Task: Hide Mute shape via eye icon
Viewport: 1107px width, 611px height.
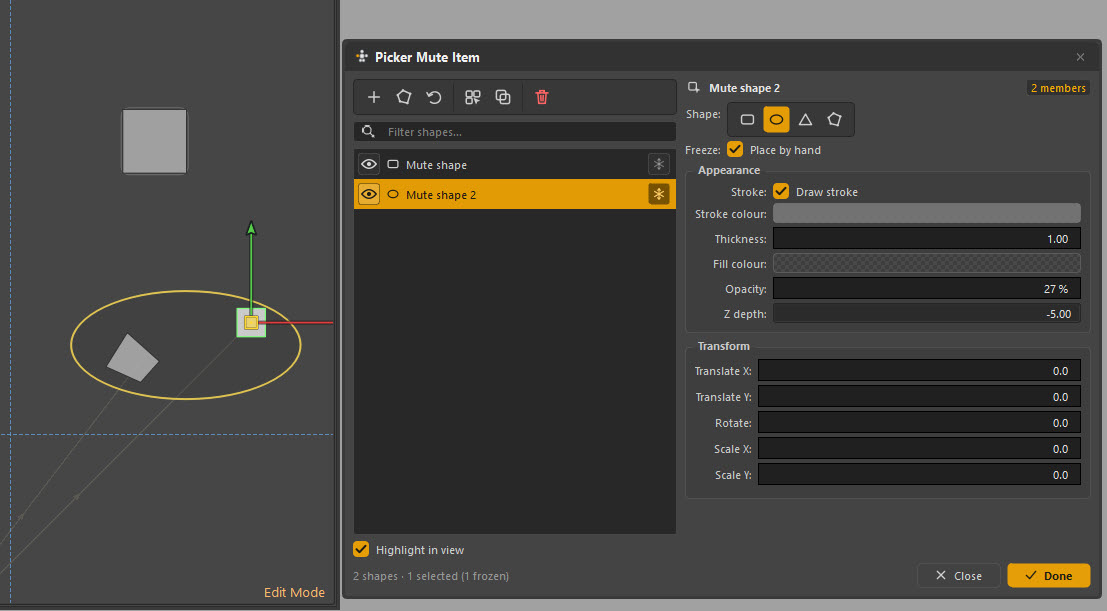Action: (369, 165)
